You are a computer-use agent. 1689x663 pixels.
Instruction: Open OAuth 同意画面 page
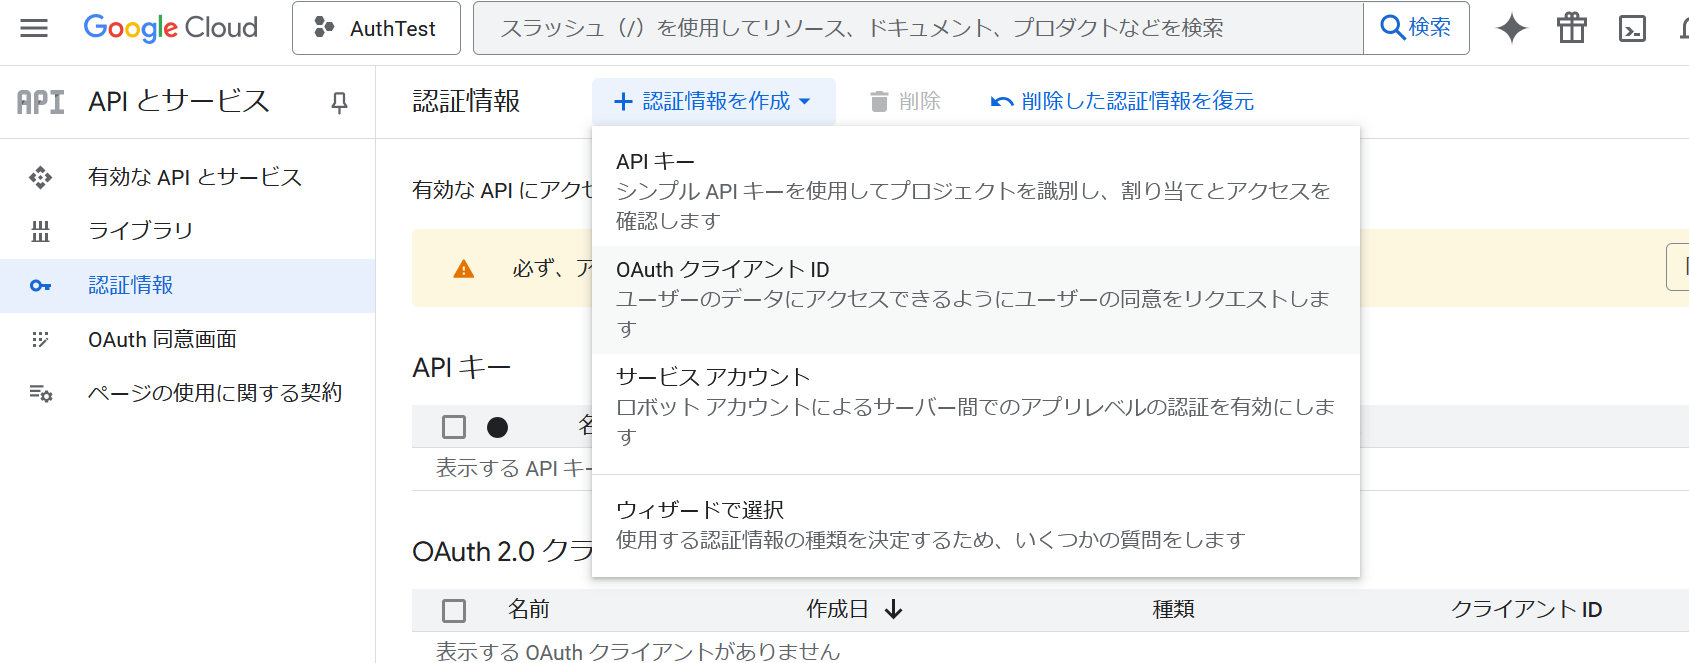(x=162, y=340)
